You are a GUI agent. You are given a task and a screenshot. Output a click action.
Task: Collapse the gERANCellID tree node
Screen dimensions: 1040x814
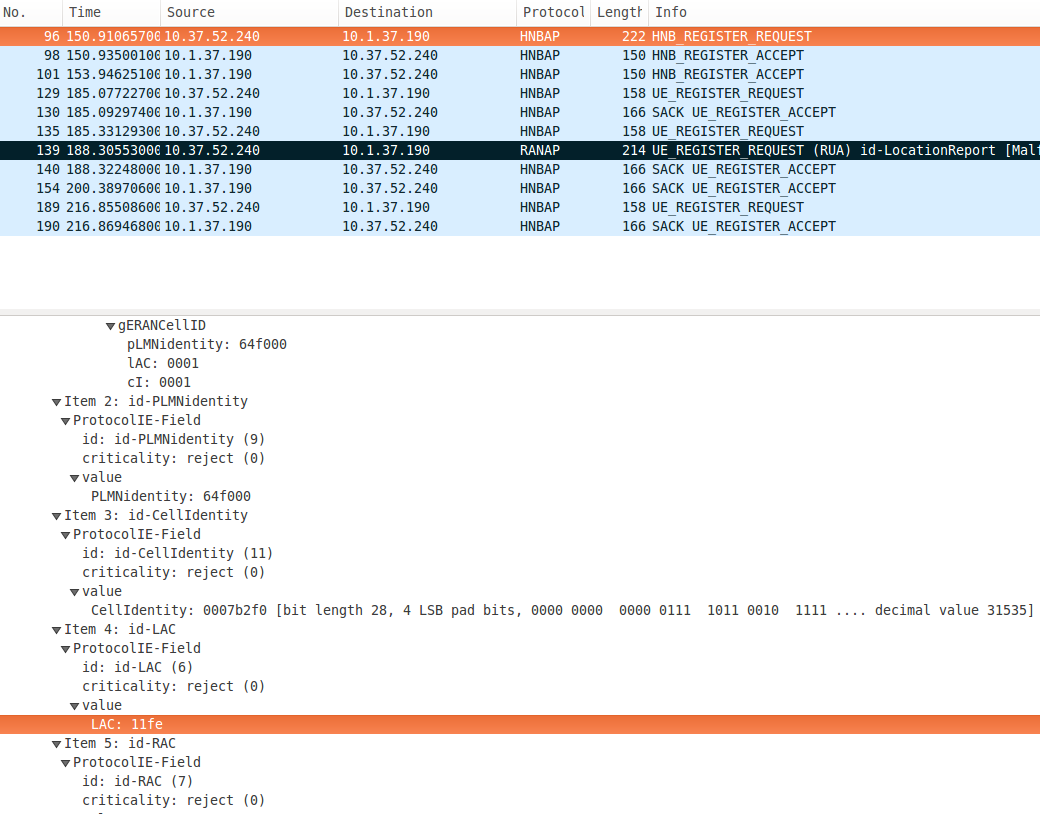click(x=111, y=326)
